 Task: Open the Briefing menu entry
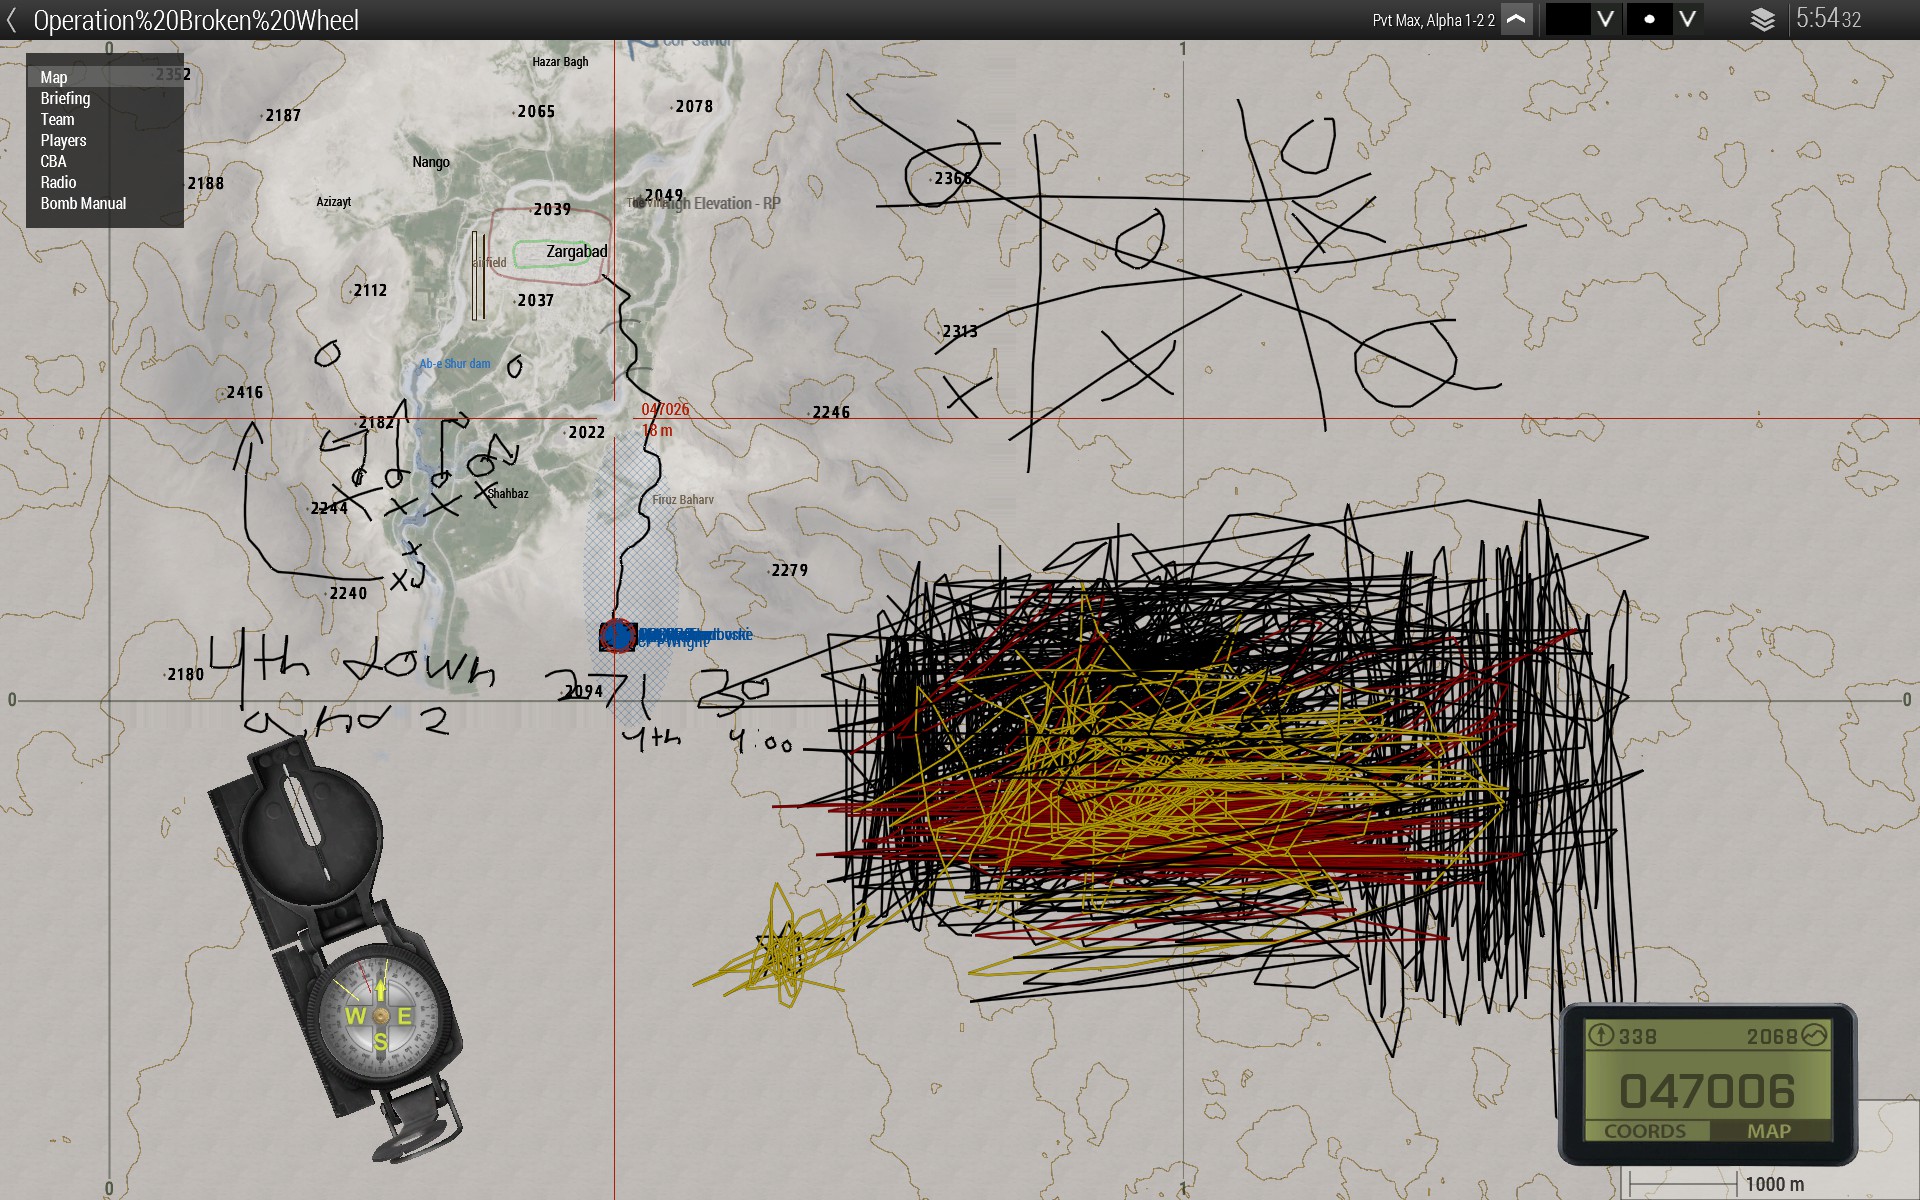[x=65, y=98]
